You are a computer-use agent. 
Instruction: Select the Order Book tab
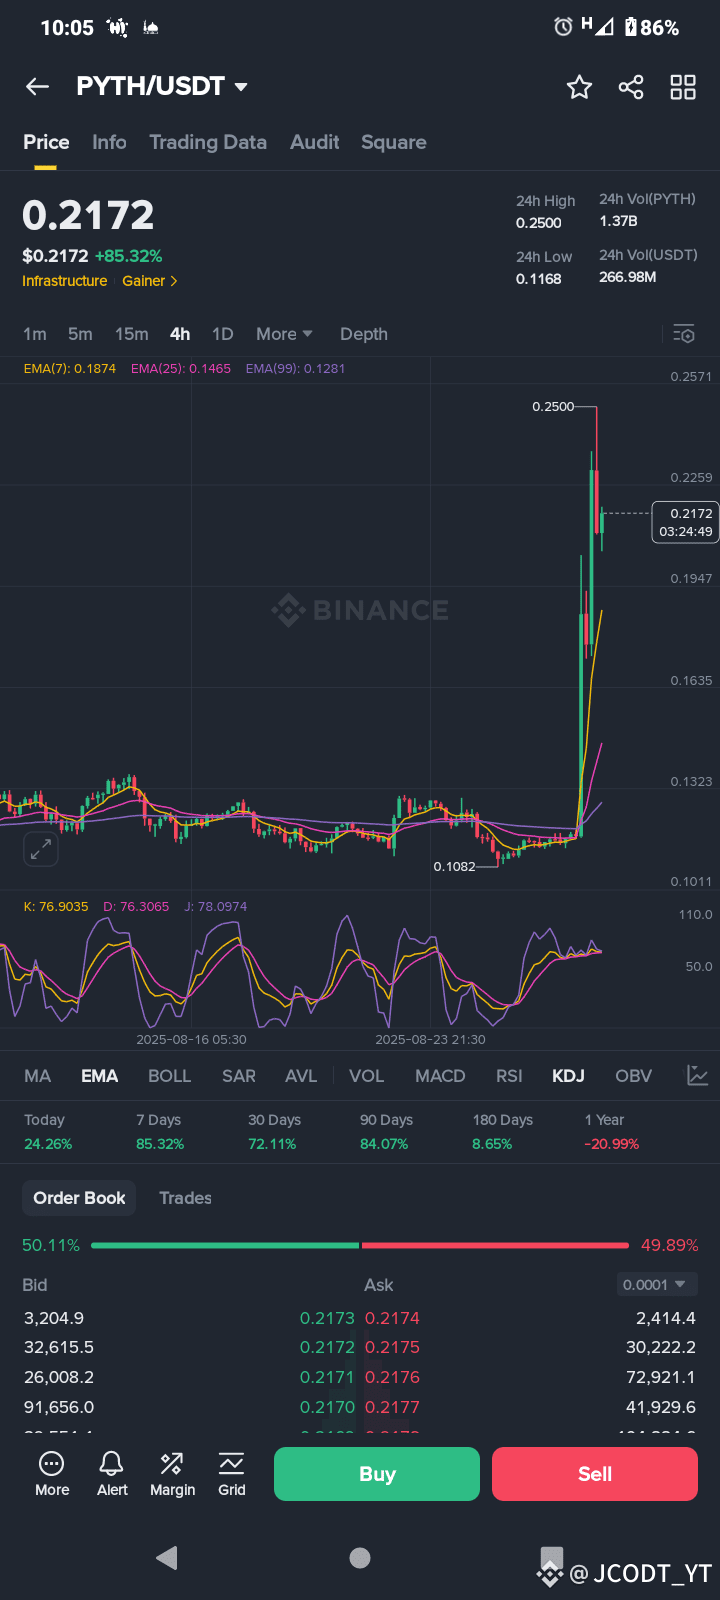pos(80,1198)
